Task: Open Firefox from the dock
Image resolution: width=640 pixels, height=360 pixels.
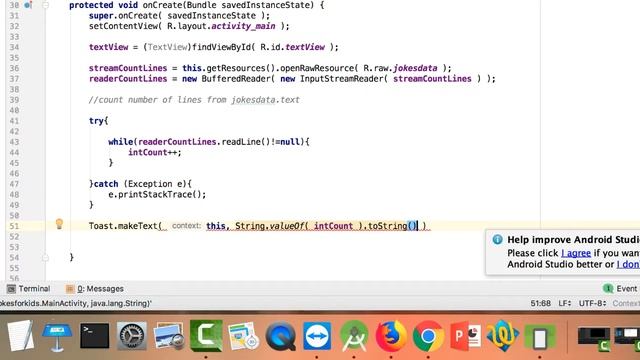Action: pos(391,336)
